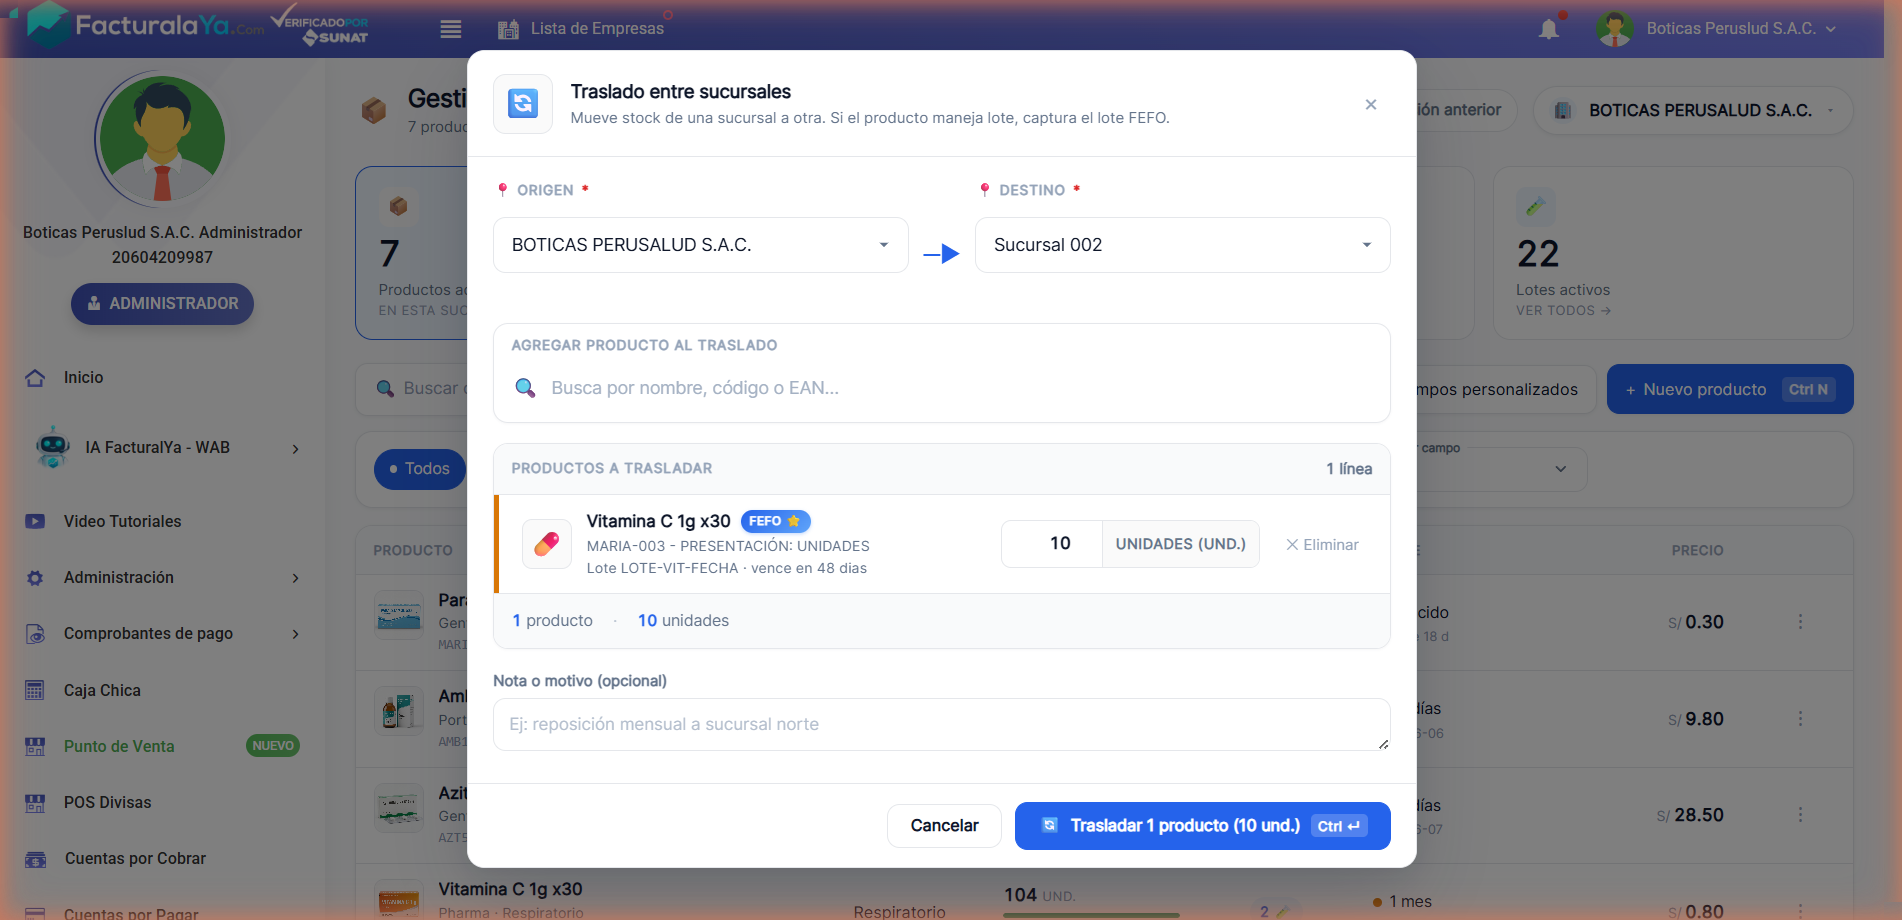Open VER TODOS link under Lotes activos

(1563, 311)
